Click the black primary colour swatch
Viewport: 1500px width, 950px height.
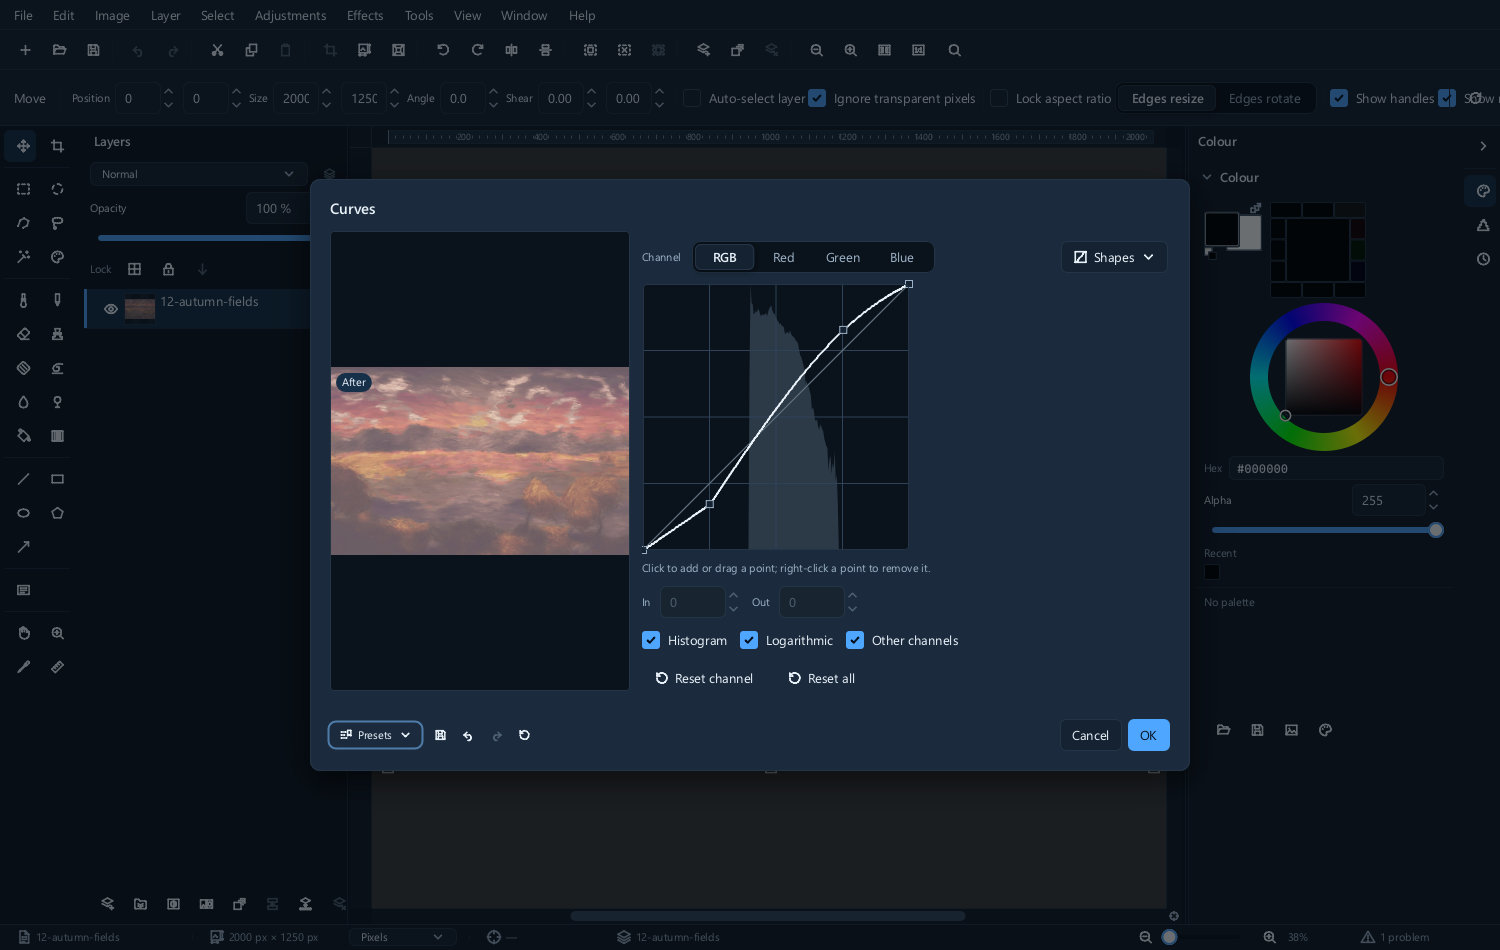tap(1221, 229)
